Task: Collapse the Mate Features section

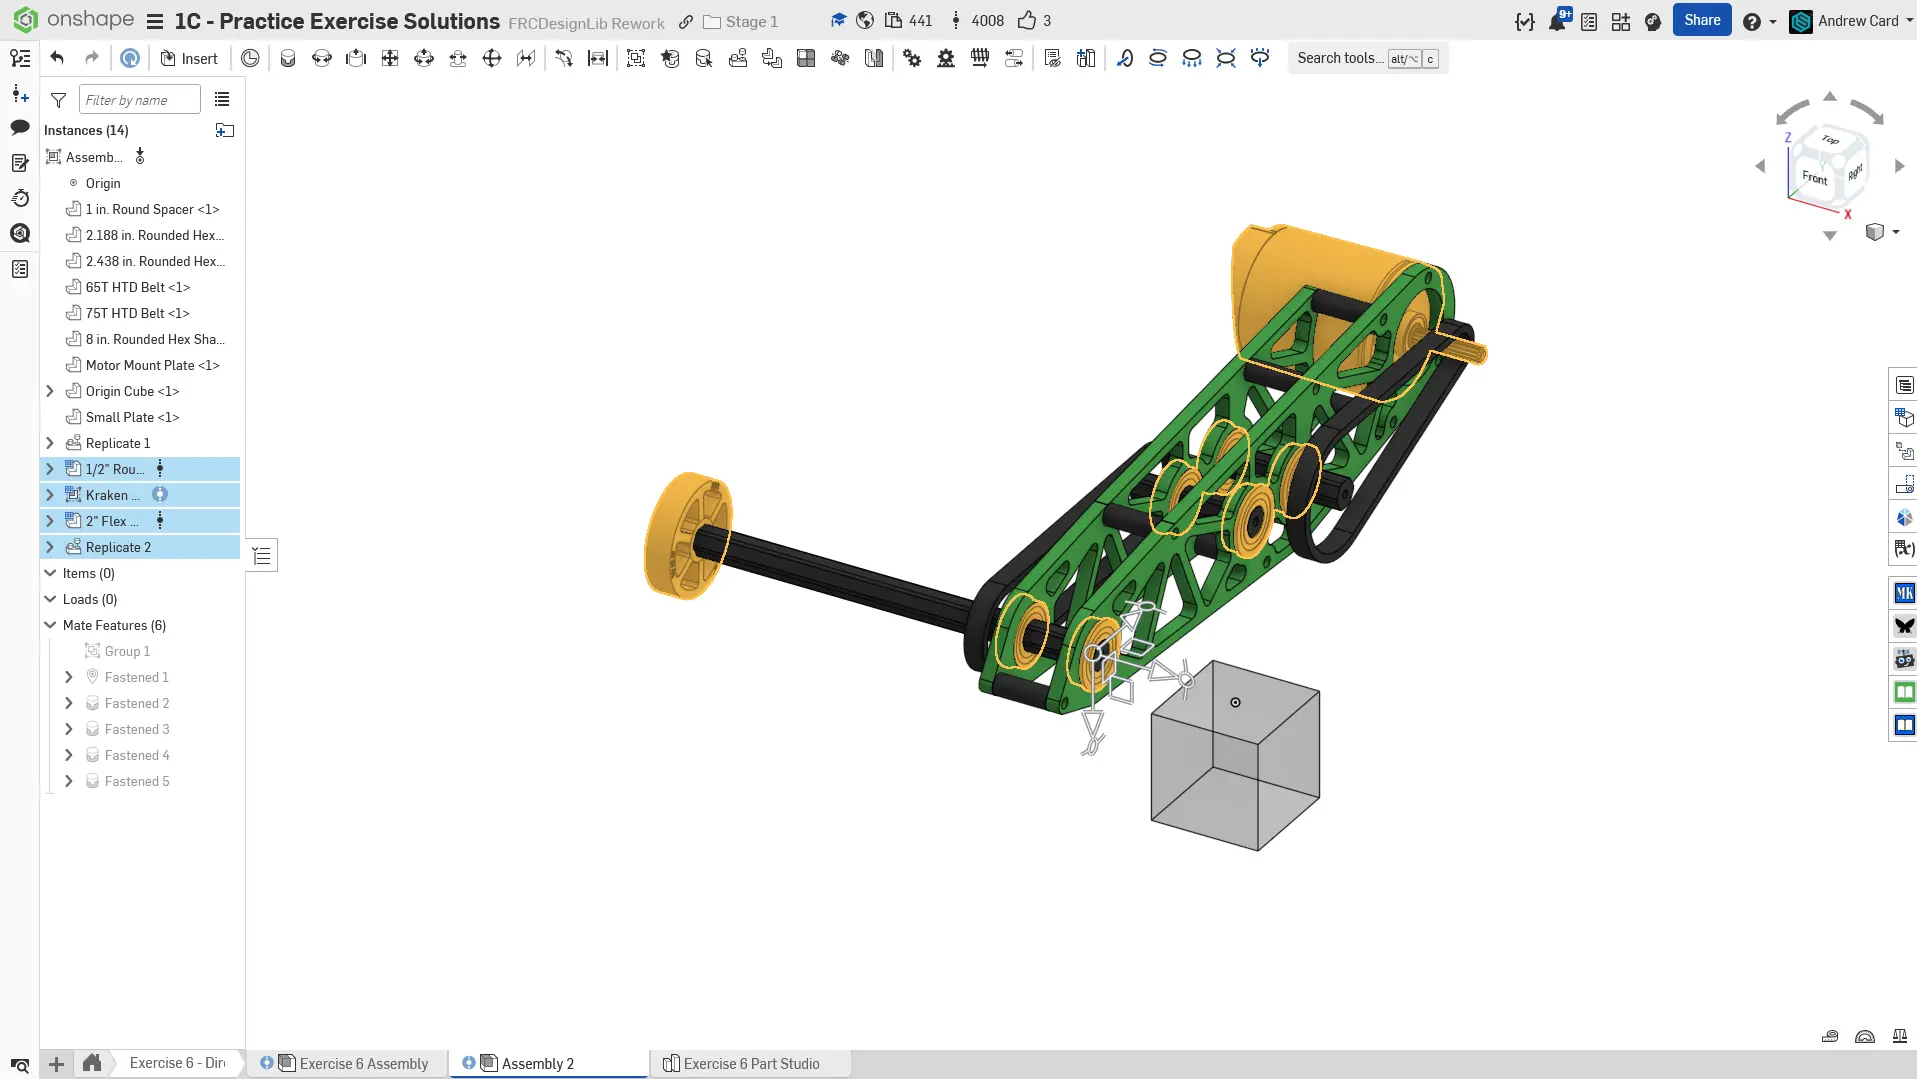Action: (x=50, y=625)
